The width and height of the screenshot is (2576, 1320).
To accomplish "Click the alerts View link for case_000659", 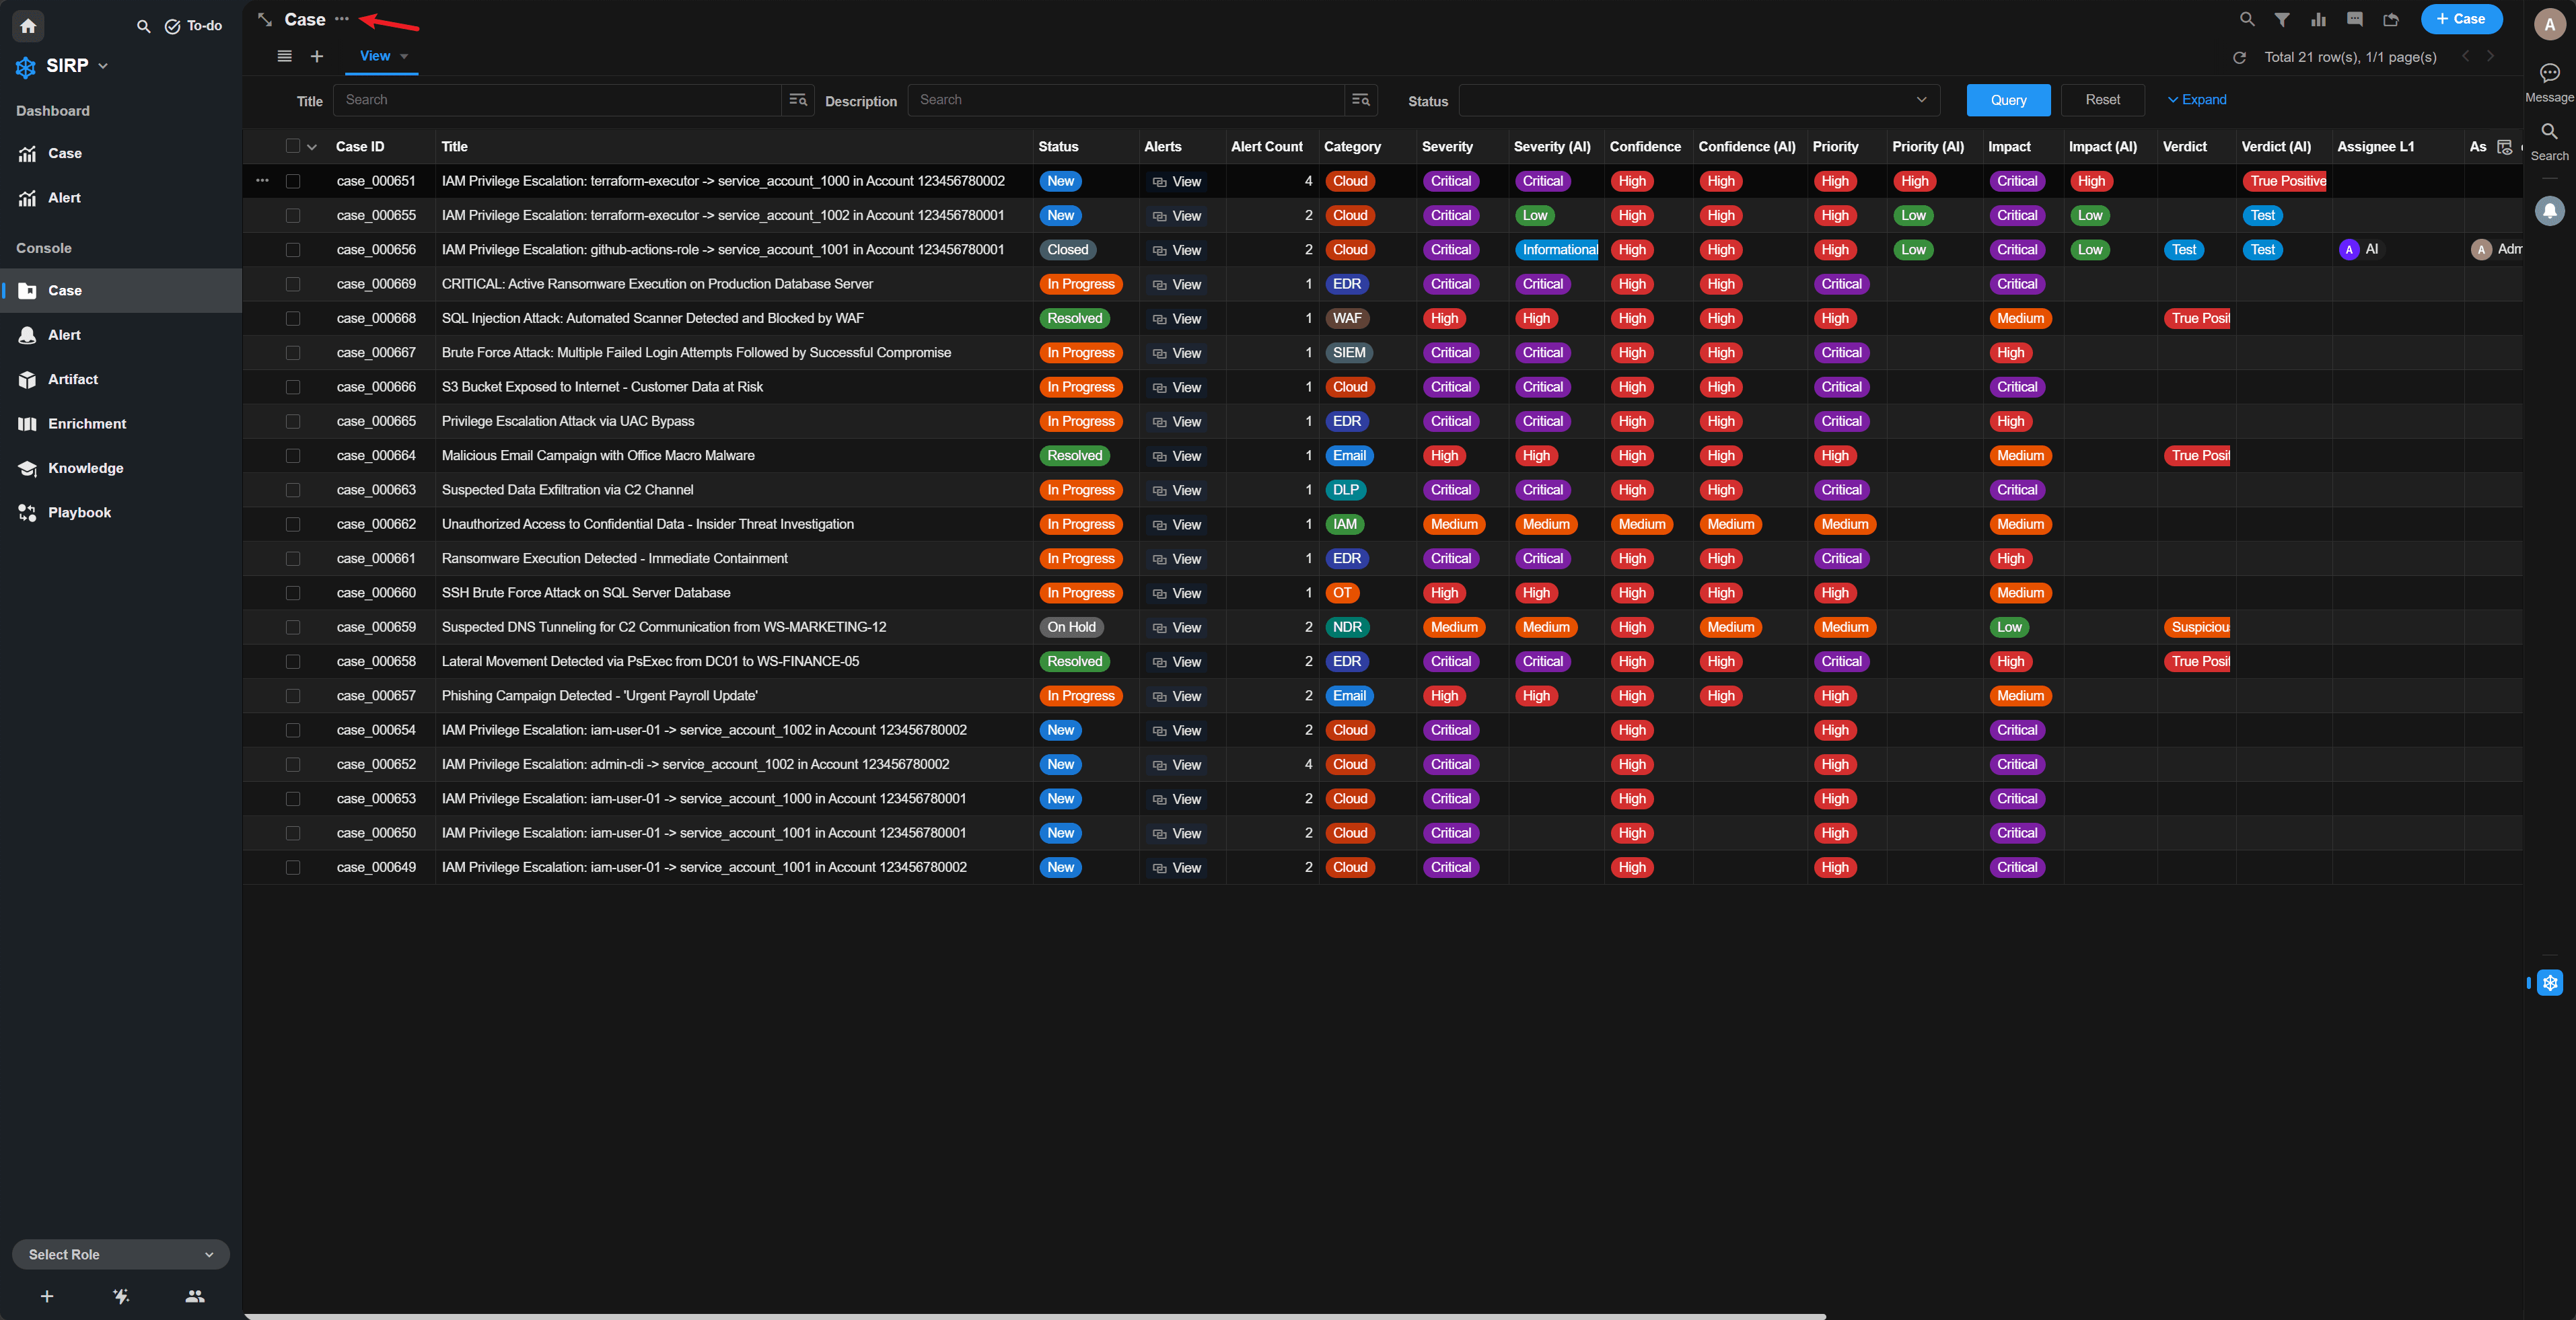I will pos(1177,628).
